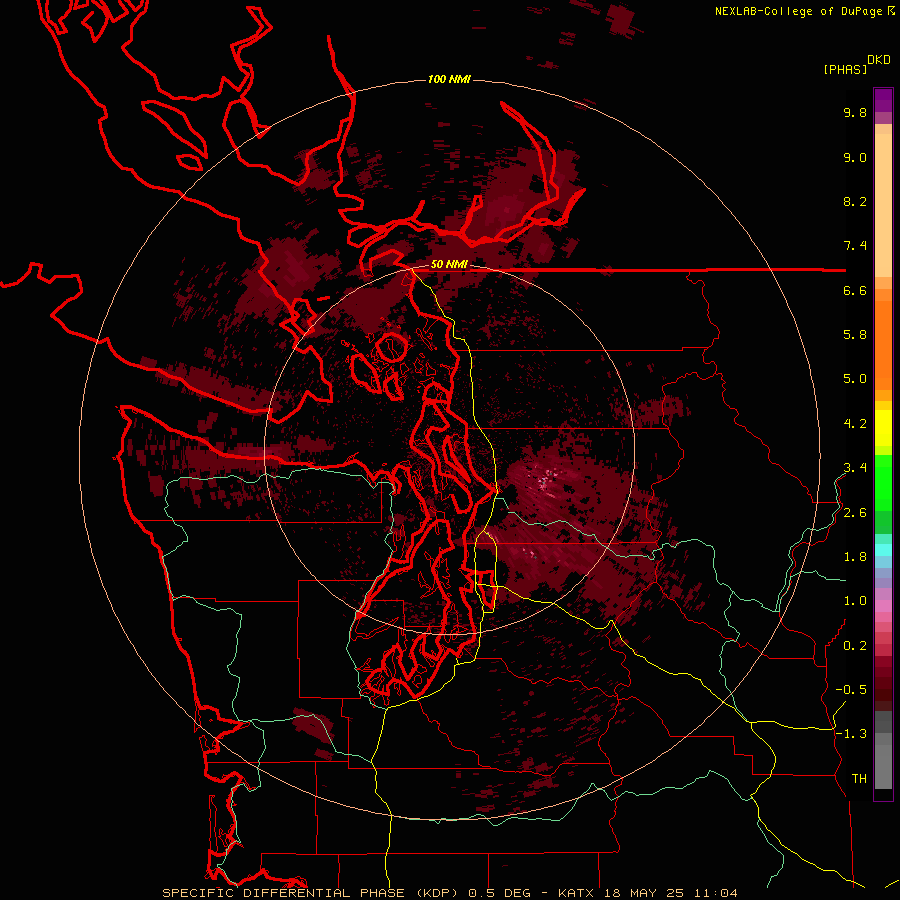The height and width of the screenshot is (900, 900).
Task: Click the 0.5 DEG elevation text
Action: point(501,893)
